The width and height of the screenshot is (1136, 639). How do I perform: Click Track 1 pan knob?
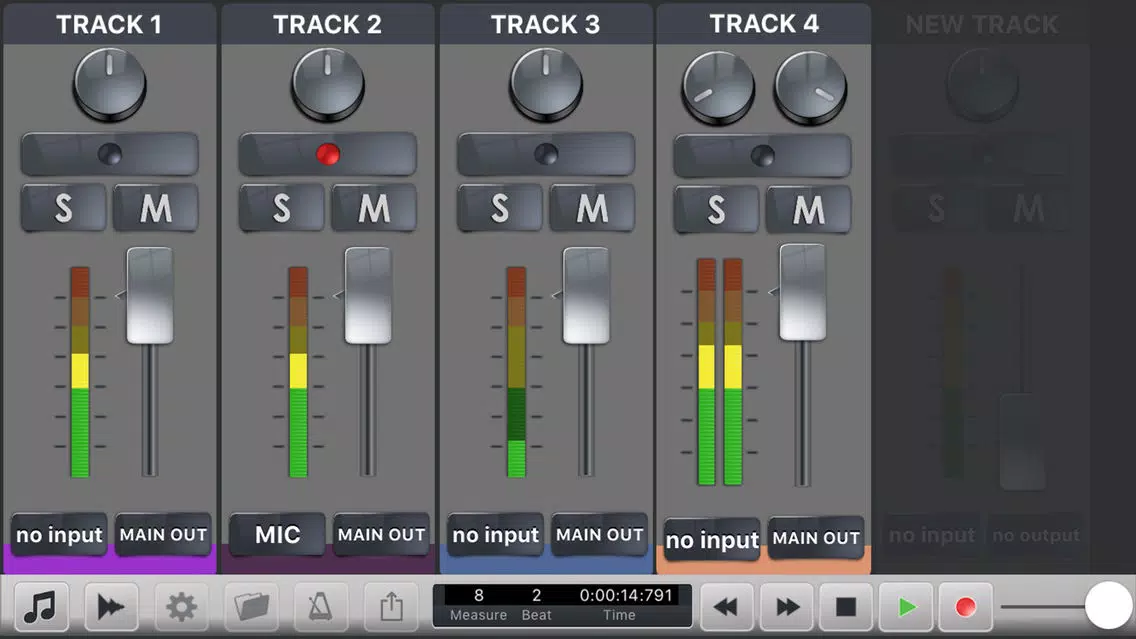point(109,85)
